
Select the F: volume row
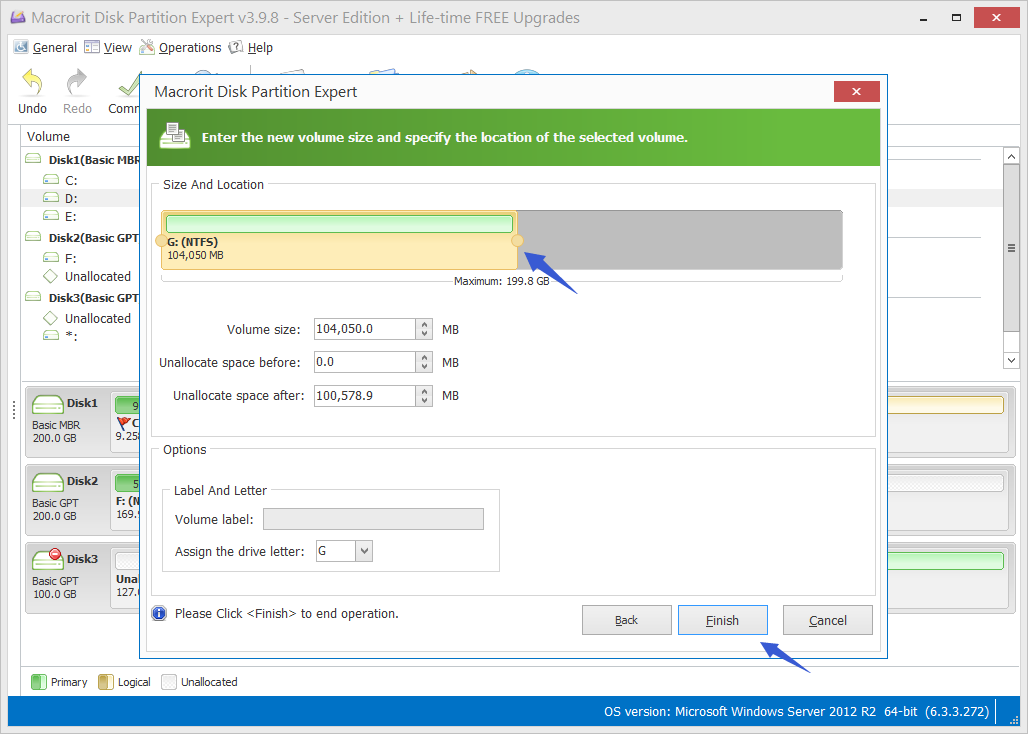pos(71,258)
